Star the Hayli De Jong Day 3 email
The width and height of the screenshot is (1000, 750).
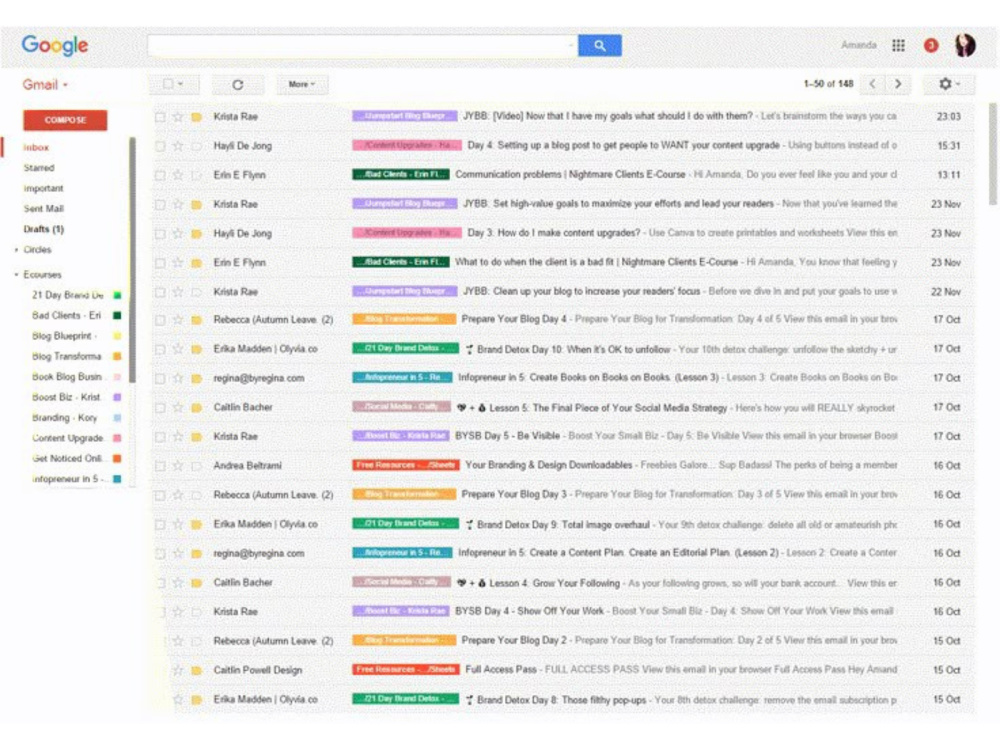tap(178, 233)
